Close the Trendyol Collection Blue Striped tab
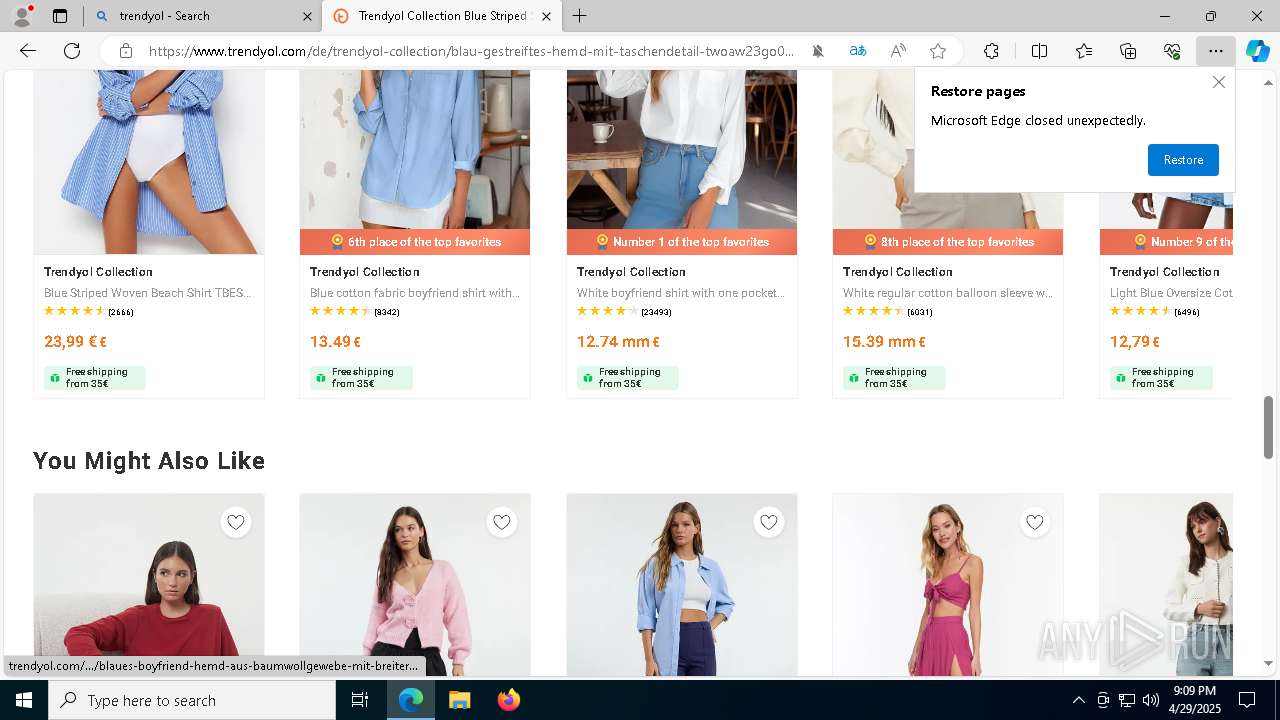Image resolution: width=1280 pixels, height=720 pixels. click(546, 16)
